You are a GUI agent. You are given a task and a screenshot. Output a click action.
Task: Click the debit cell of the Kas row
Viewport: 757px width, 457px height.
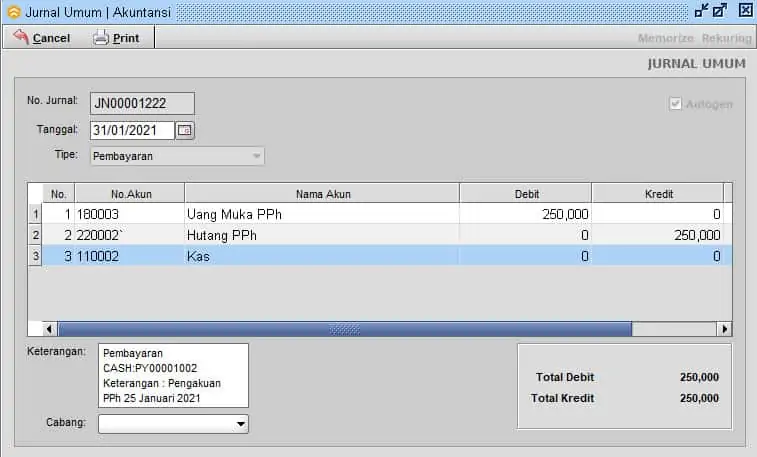[525, 256]
